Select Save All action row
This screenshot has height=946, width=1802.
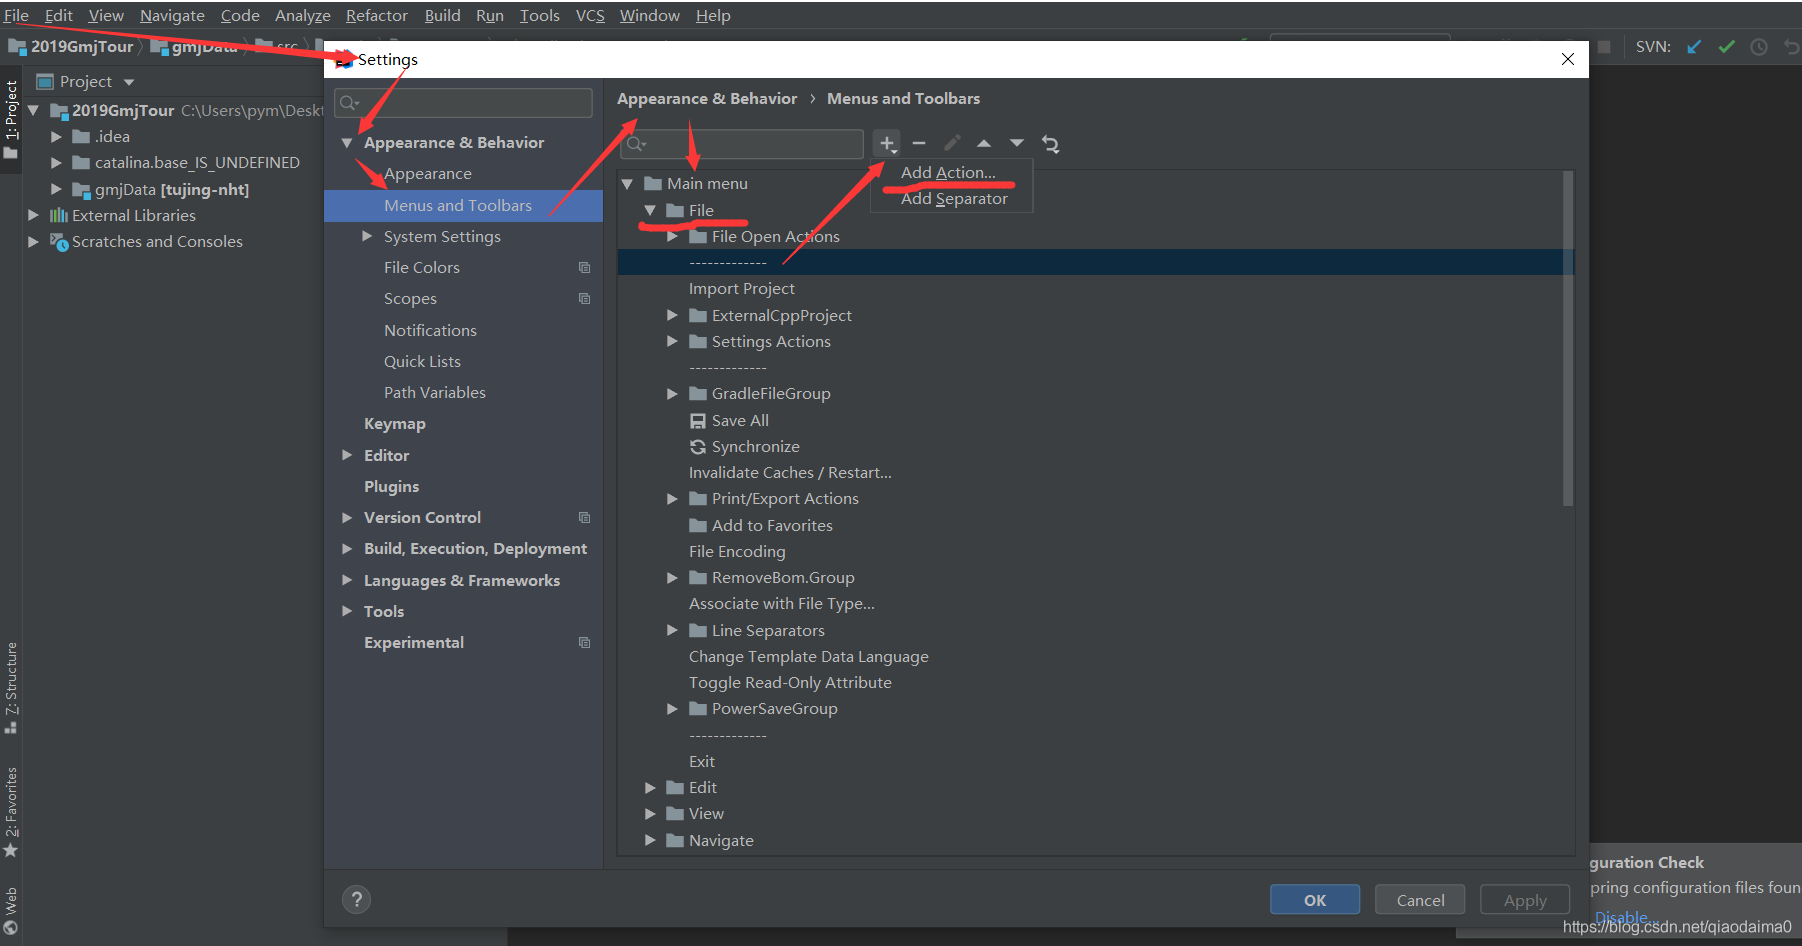(x=740, y=420)
